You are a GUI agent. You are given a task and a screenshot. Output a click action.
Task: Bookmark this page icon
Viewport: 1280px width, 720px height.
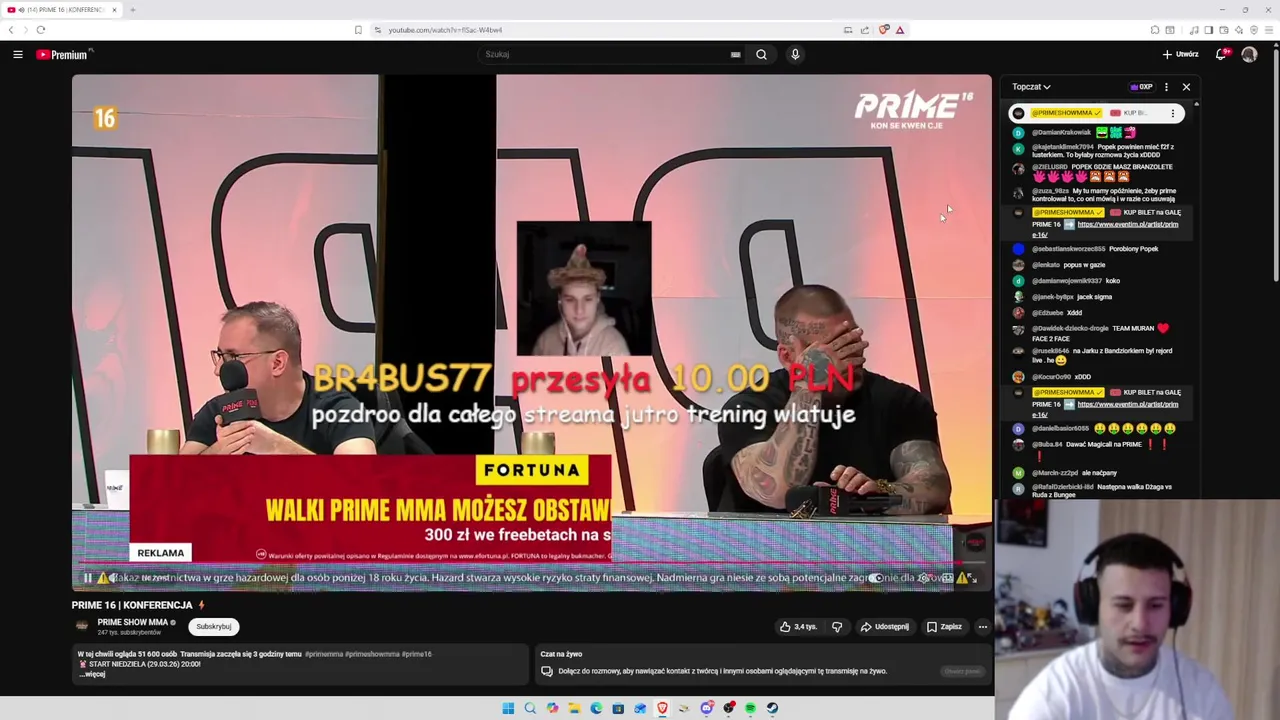358,30
